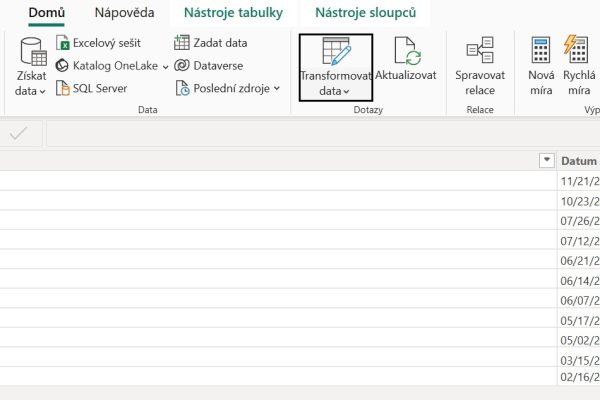Select the cell starting 07/26
600x400 pixels.
pyautogui.click(x=579, y=221)
